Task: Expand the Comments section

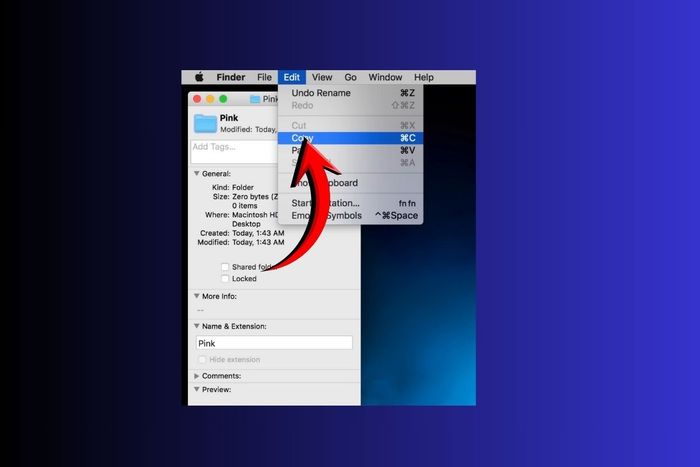Action: 196,376
